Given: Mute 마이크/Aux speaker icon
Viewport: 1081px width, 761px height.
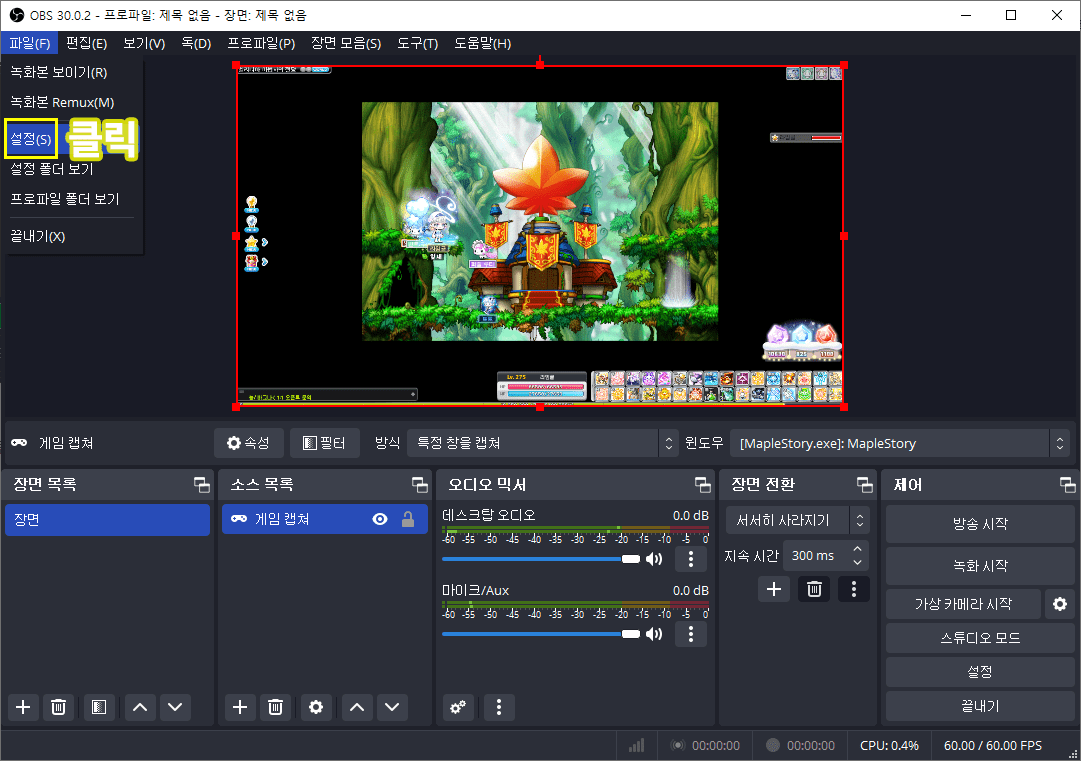Looking at the screenshot, I should click(x=654, y=634).
